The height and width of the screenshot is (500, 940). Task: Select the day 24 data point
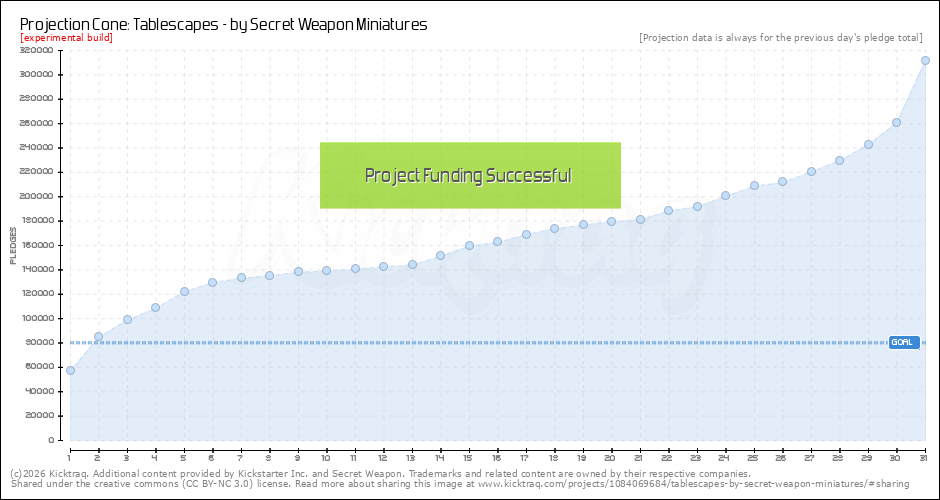pos(725,195)
